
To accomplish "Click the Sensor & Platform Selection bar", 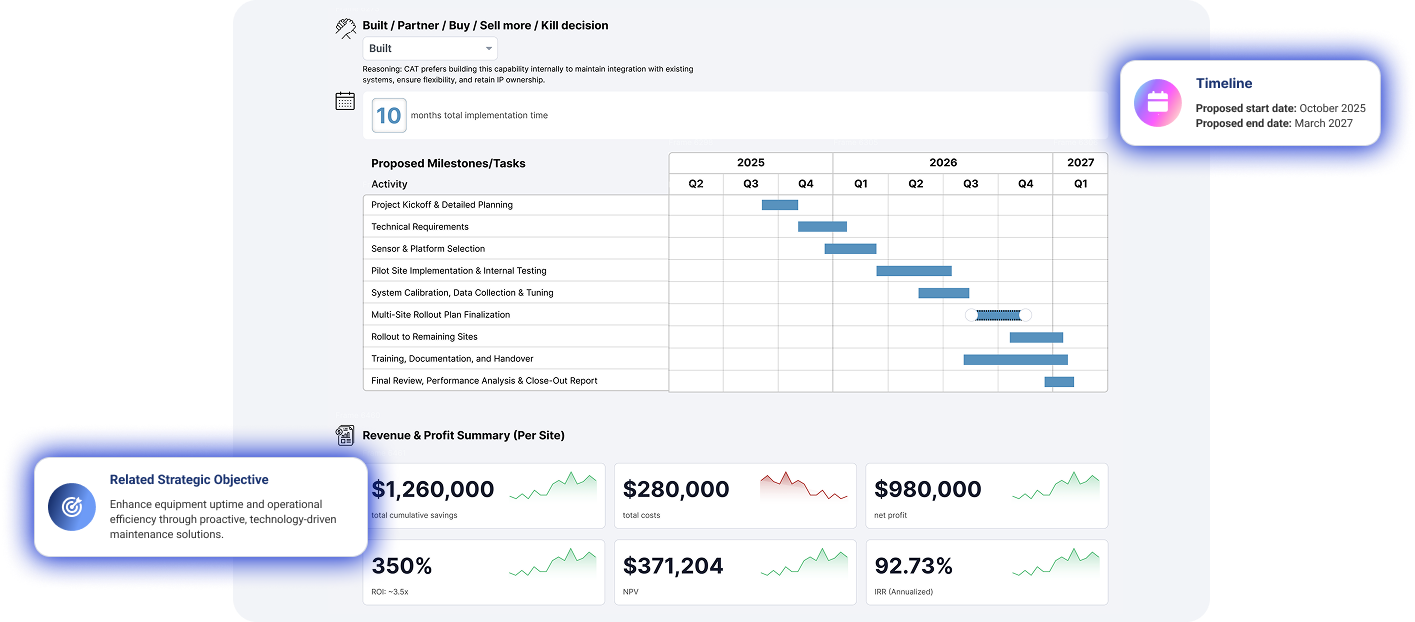I will coord(850,249).
